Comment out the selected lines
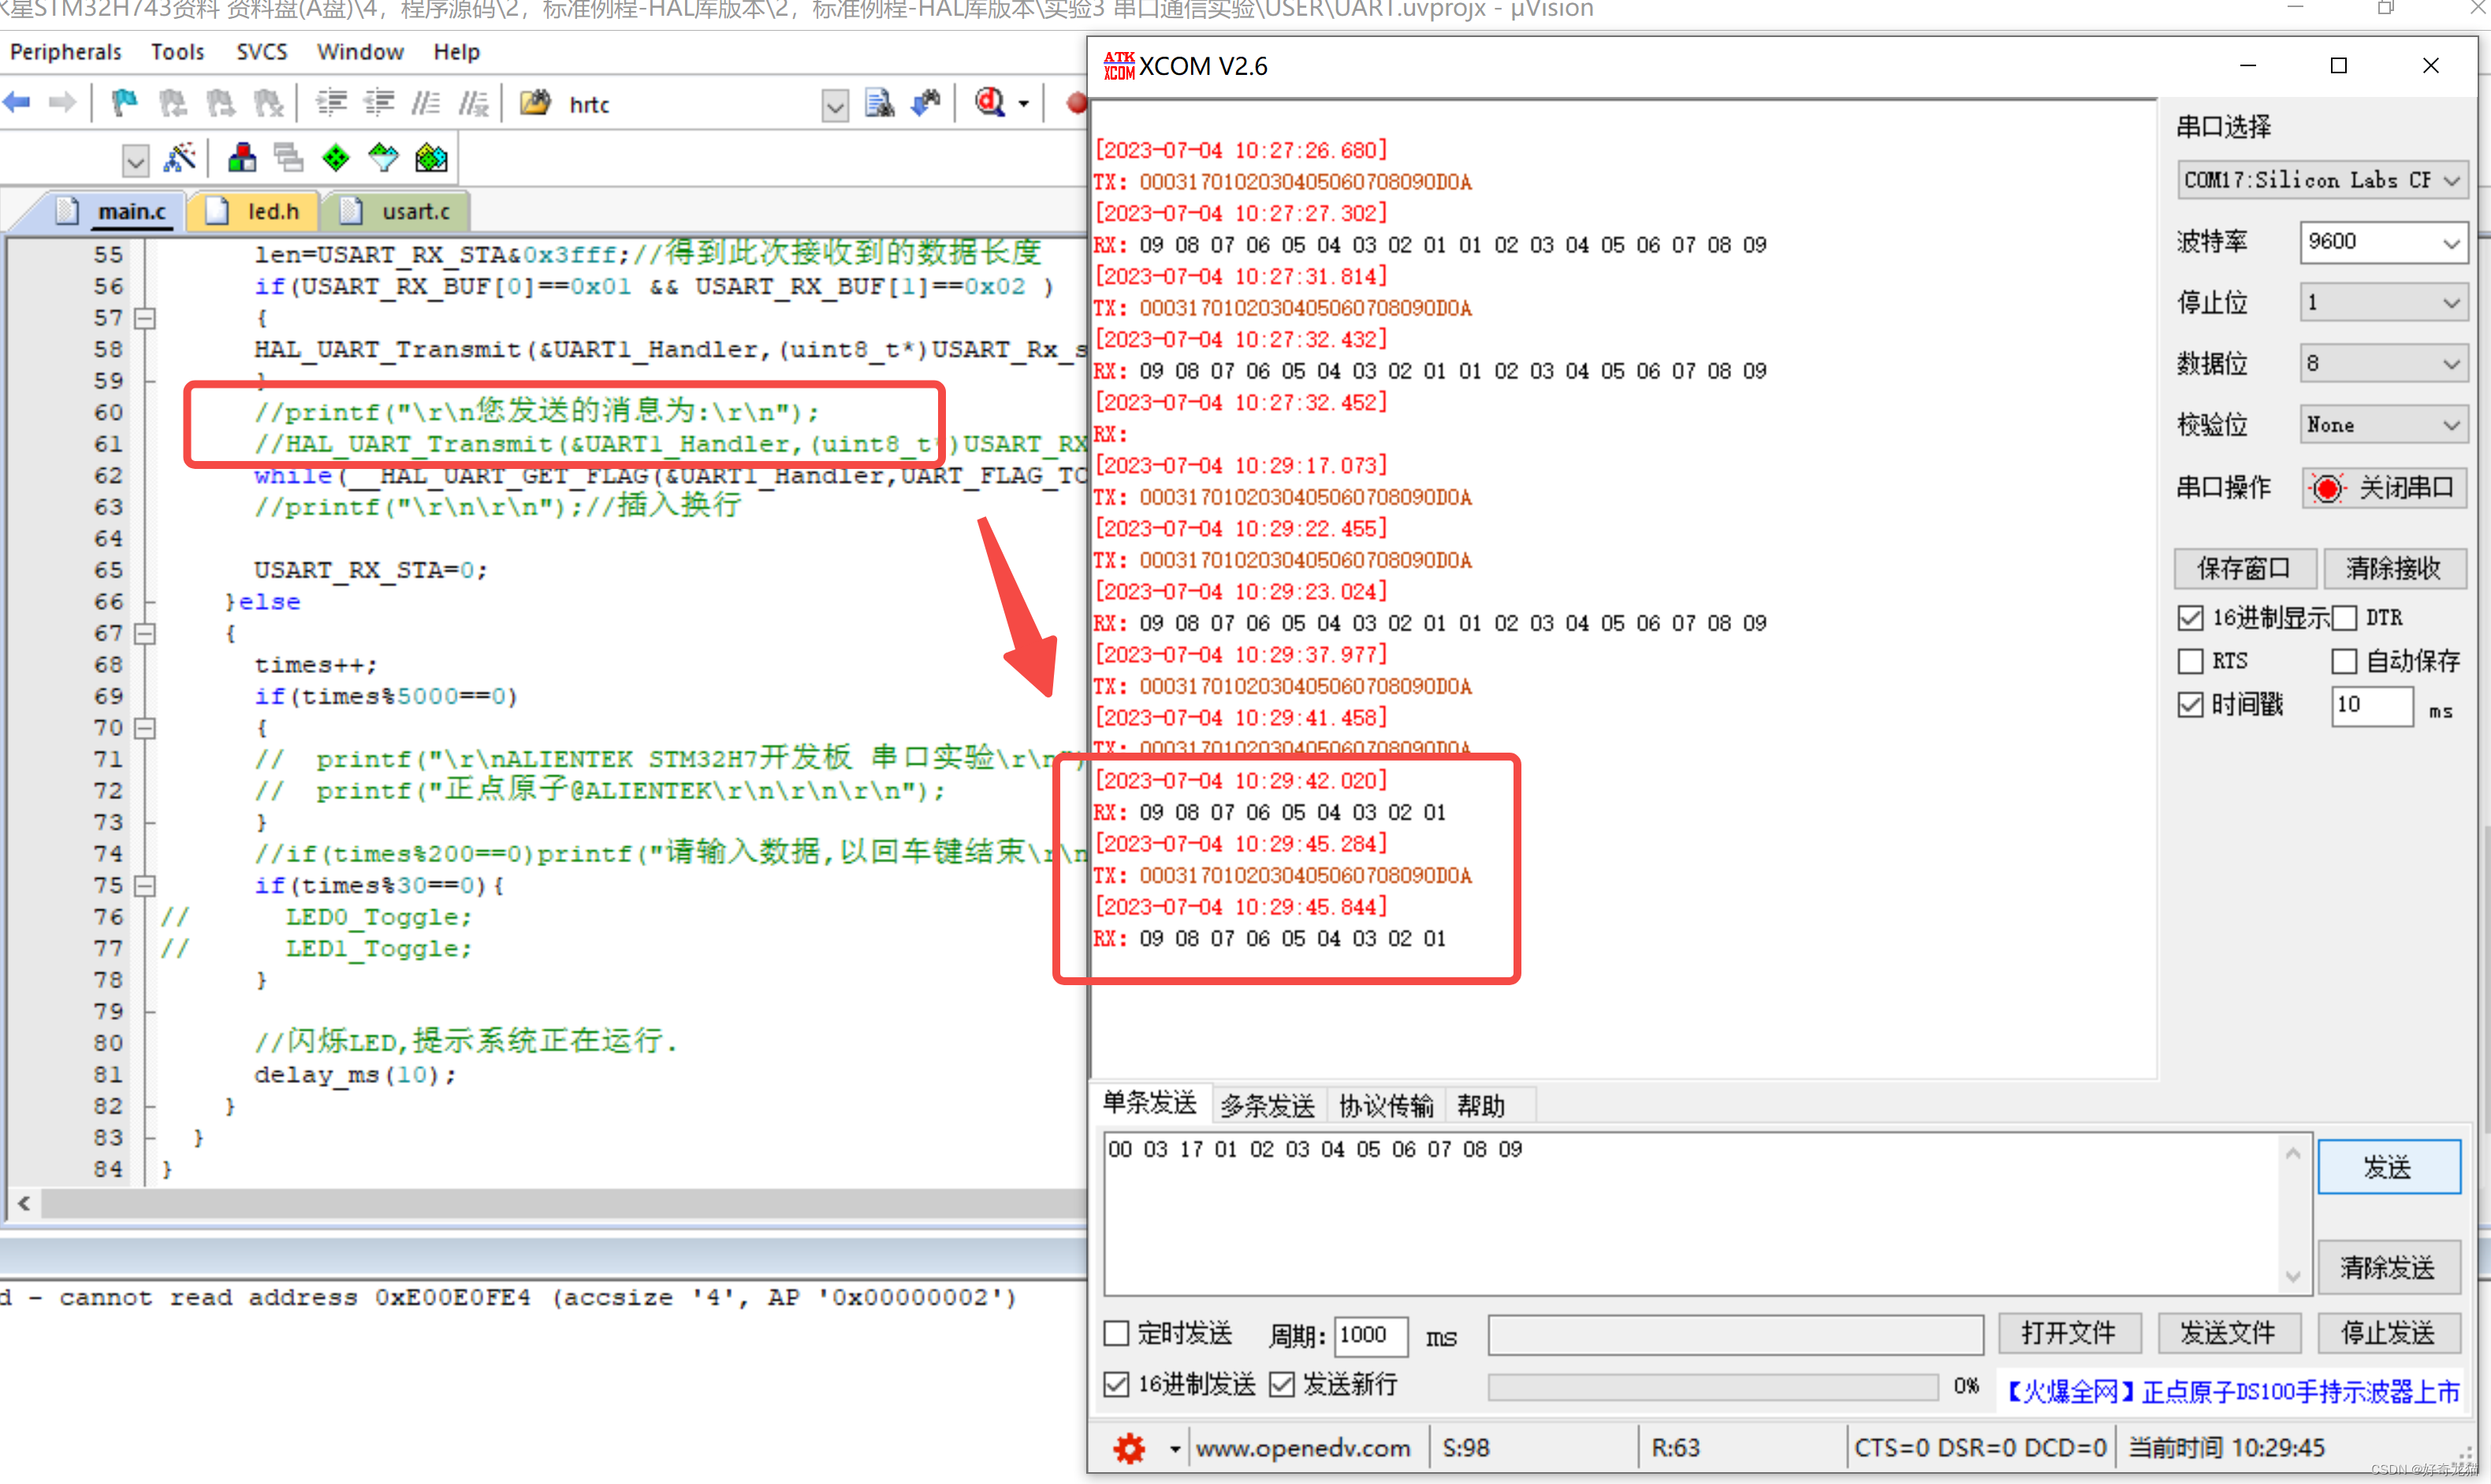Screen dimensions: 2491x1484 click(x=426, y=103)
